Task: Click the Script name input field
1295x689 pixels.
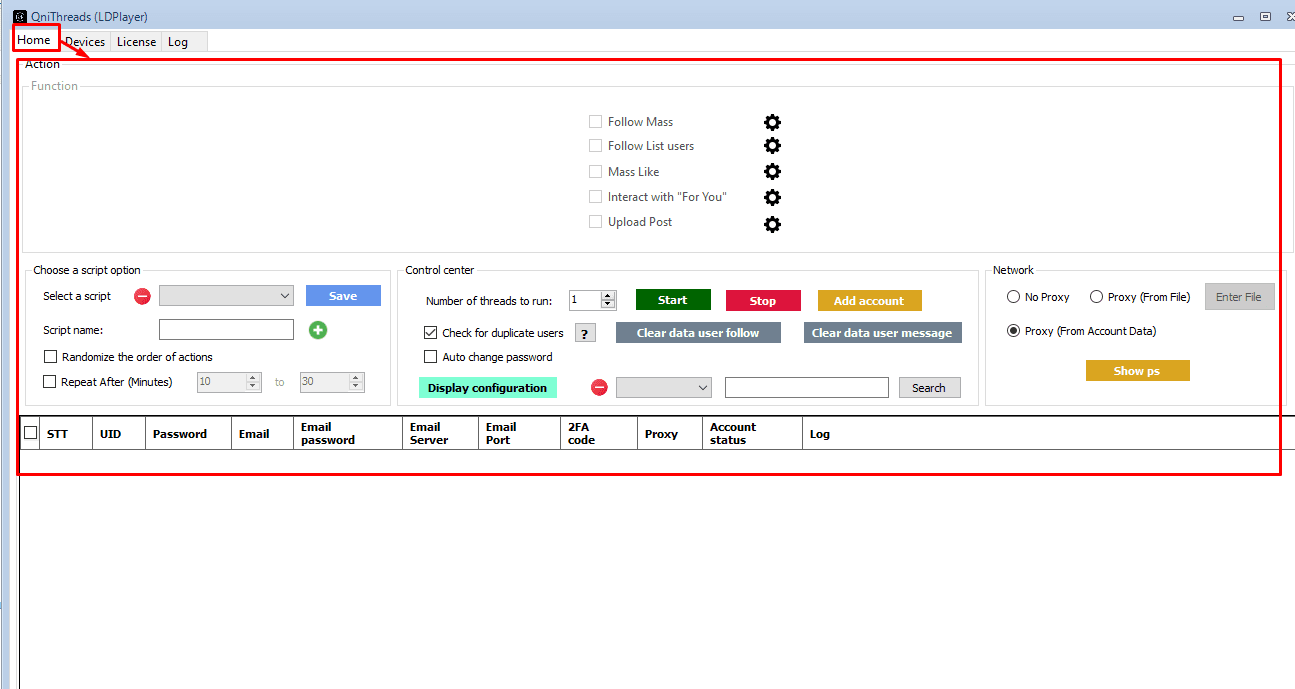Action: (226, 330)
